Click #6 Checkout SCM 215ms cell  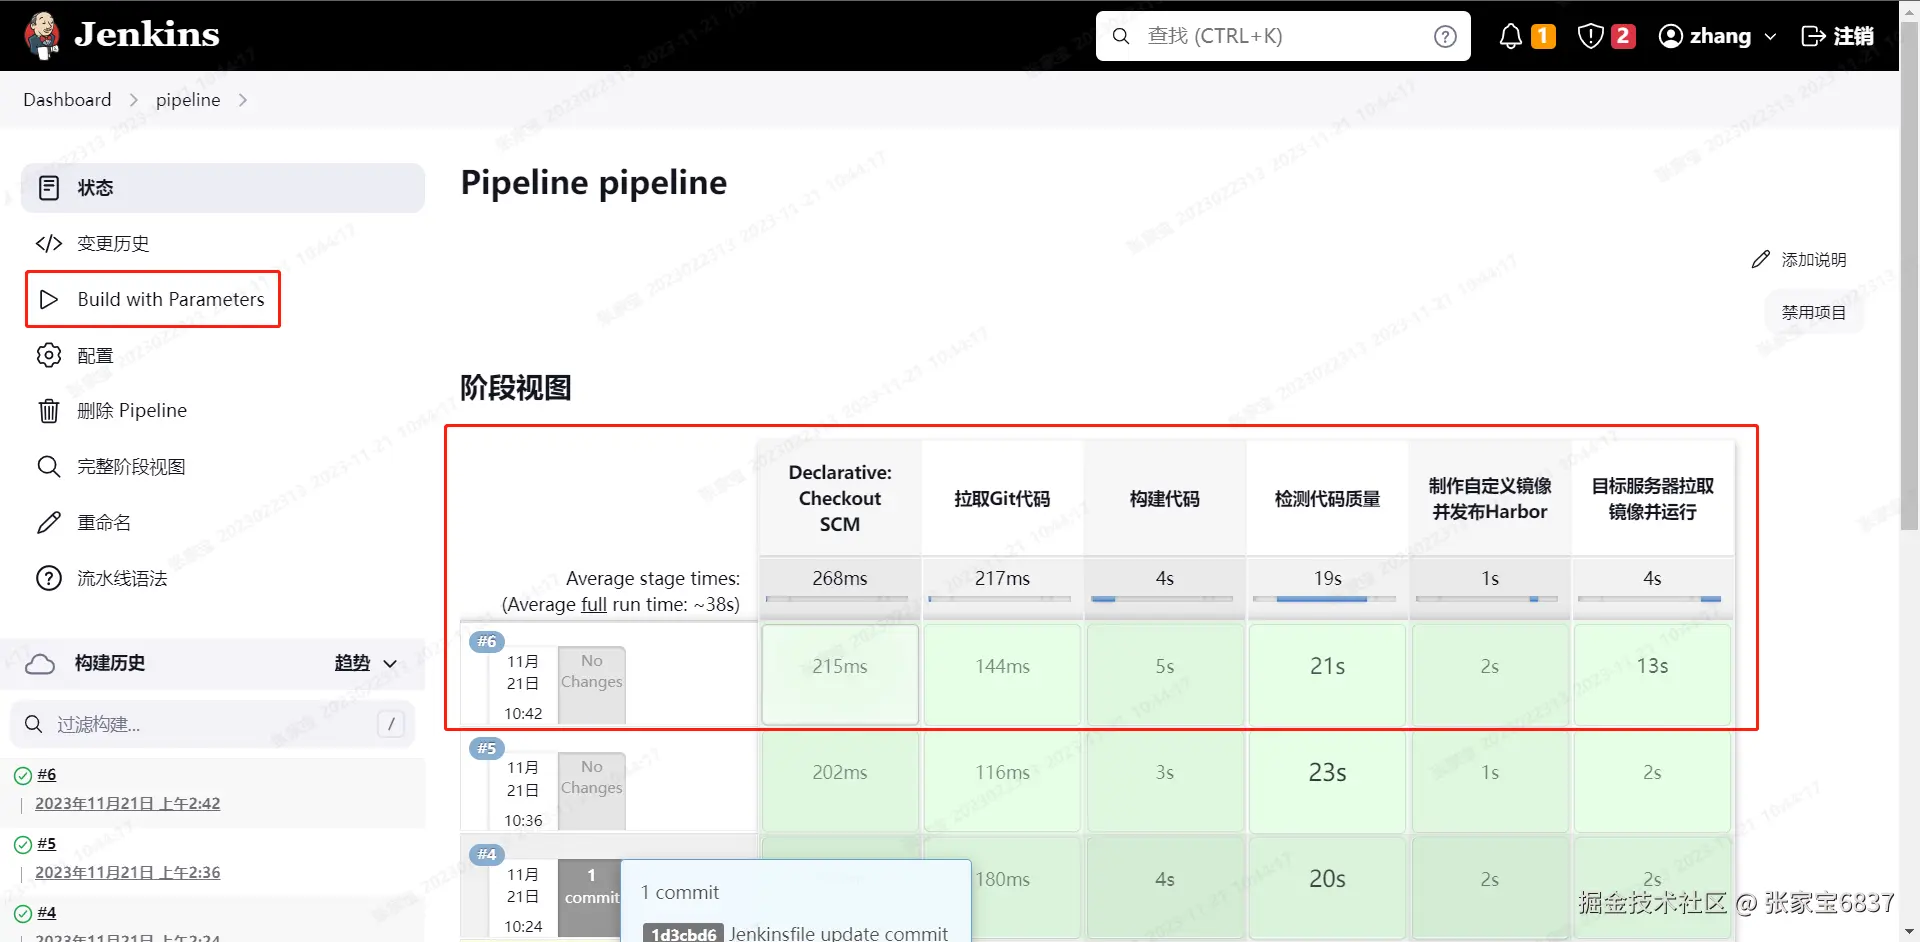pos(840,675)
